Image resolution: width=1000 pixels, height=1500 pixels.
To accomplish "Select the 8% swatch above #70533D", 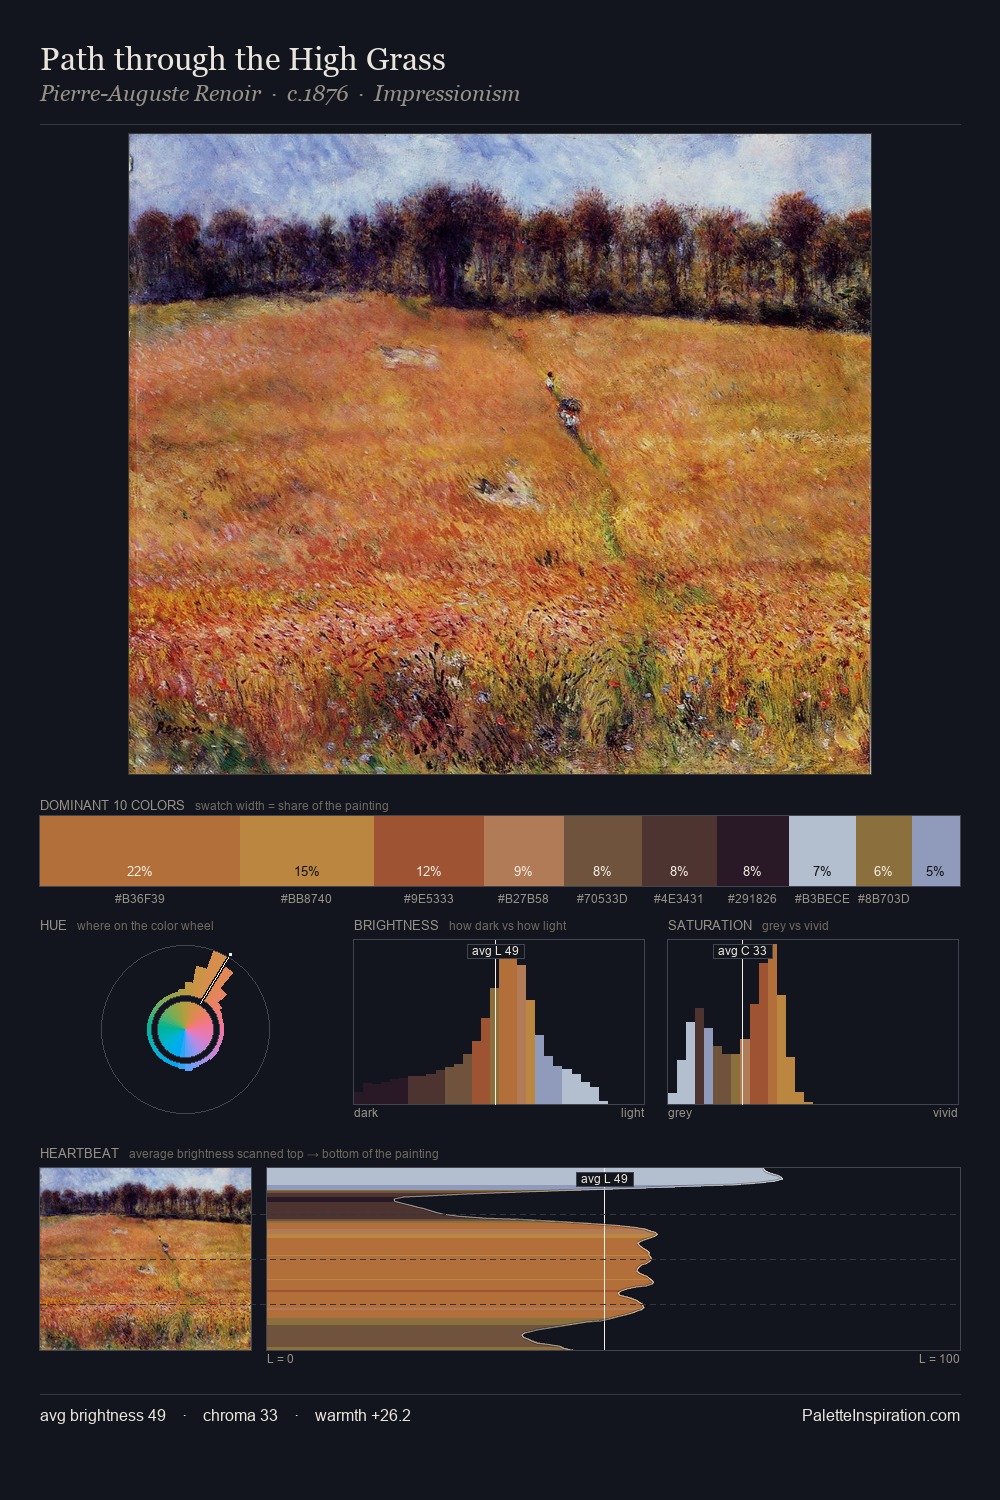I will 603,851.
